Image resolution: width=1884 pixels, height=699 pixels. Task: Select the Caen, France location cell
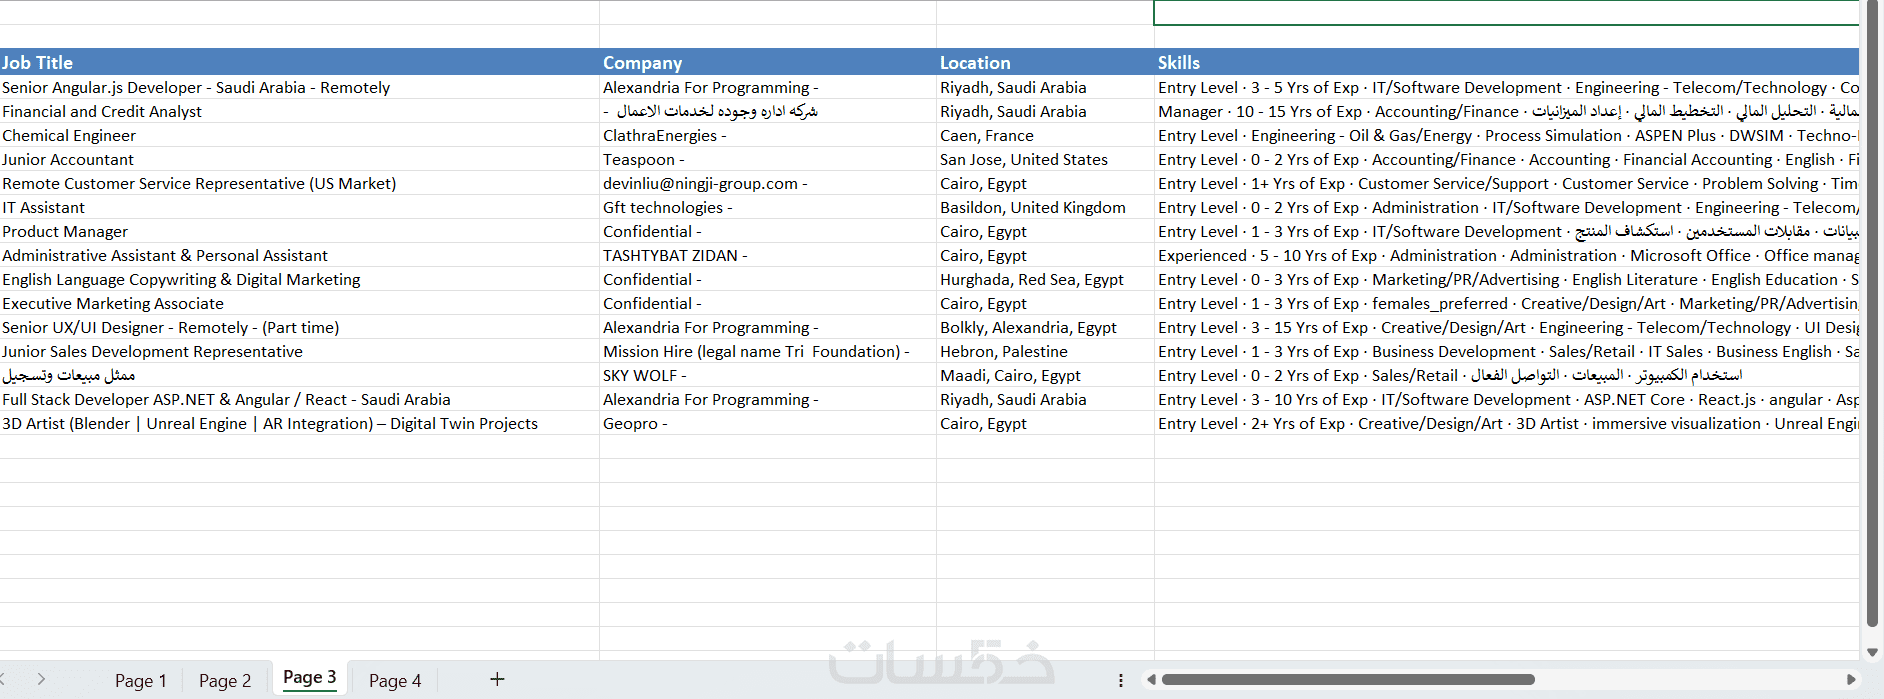(1045, 135)
